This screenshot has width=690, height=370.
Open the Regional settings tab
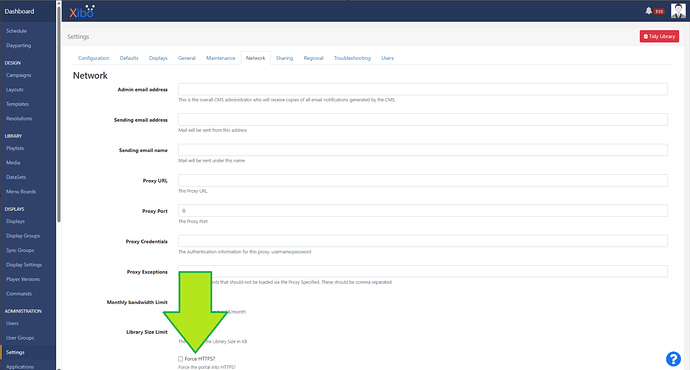pos(313,58)
